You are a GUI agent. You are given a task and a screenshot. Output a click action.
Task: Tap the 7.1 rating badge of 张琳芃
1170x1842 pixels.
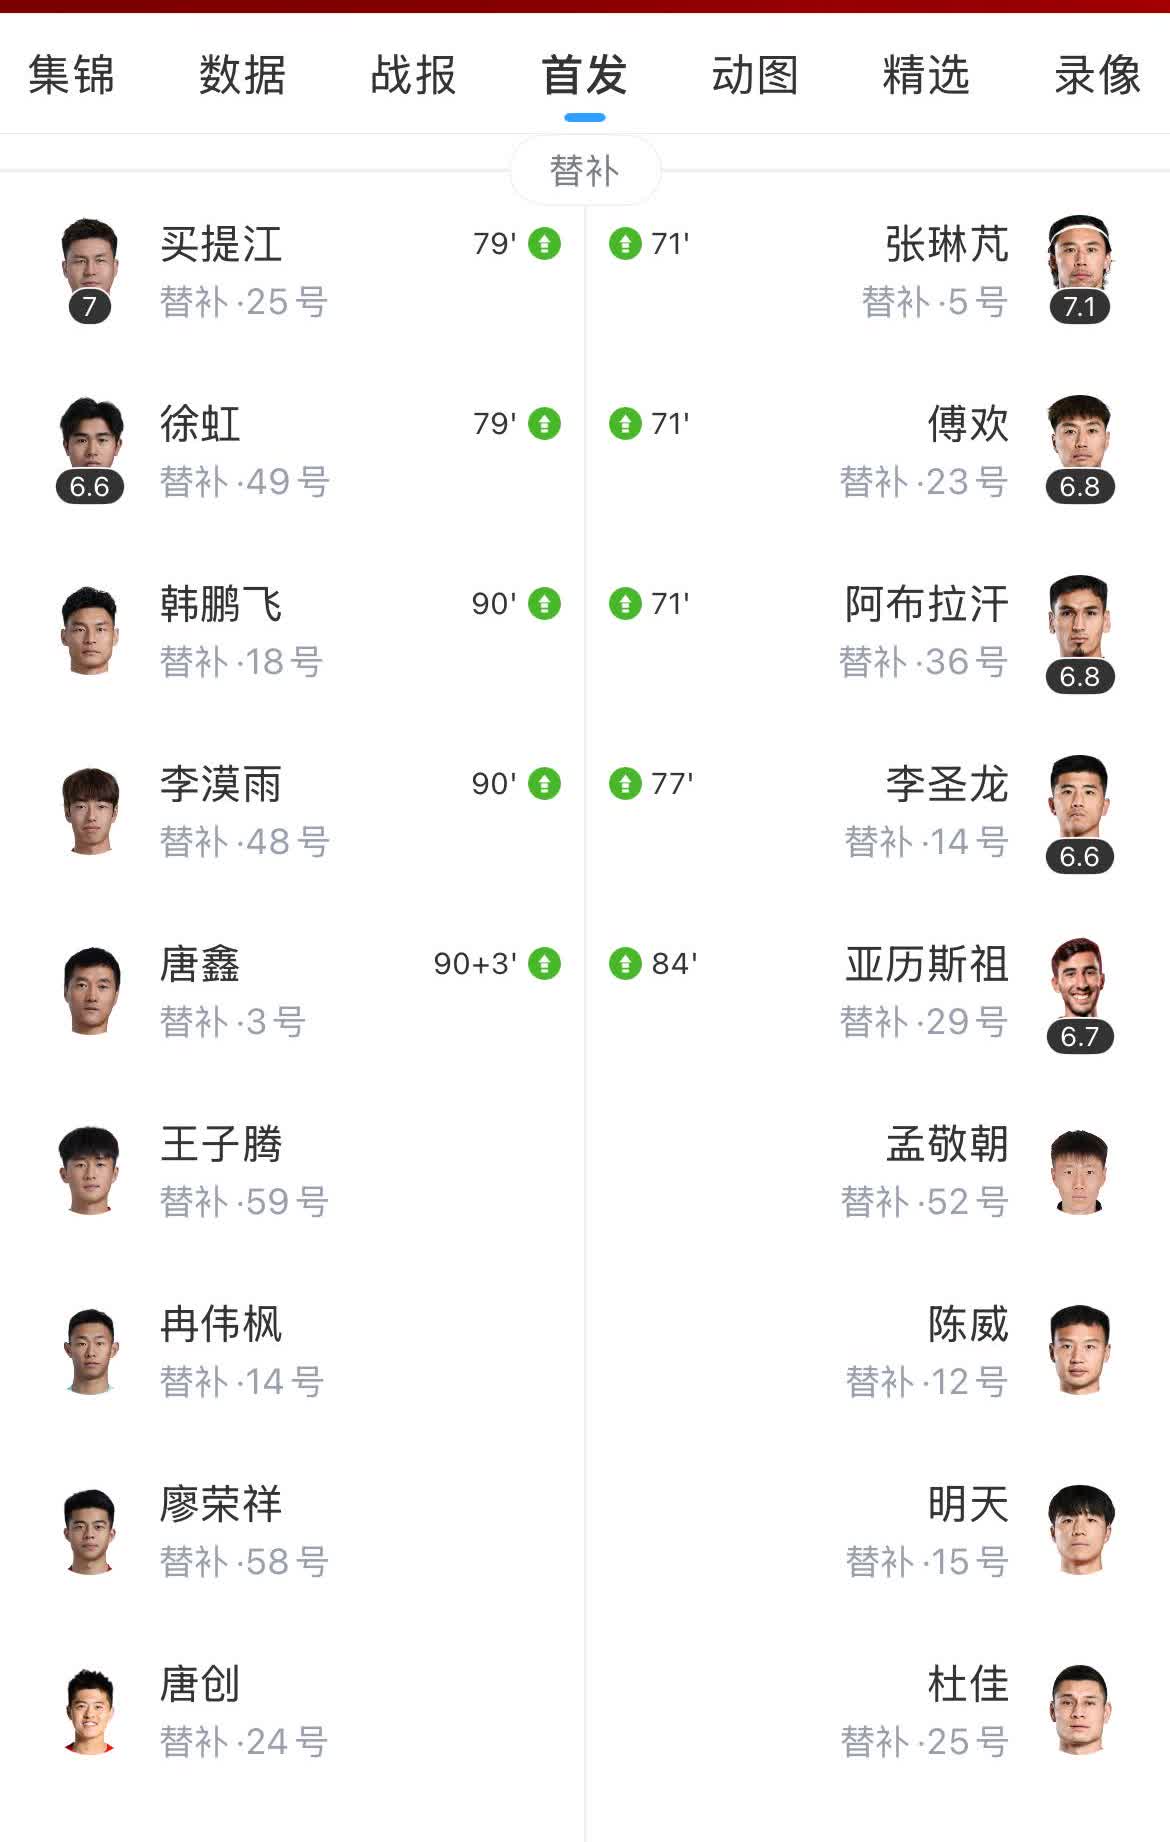click(x=1079, y=307)
